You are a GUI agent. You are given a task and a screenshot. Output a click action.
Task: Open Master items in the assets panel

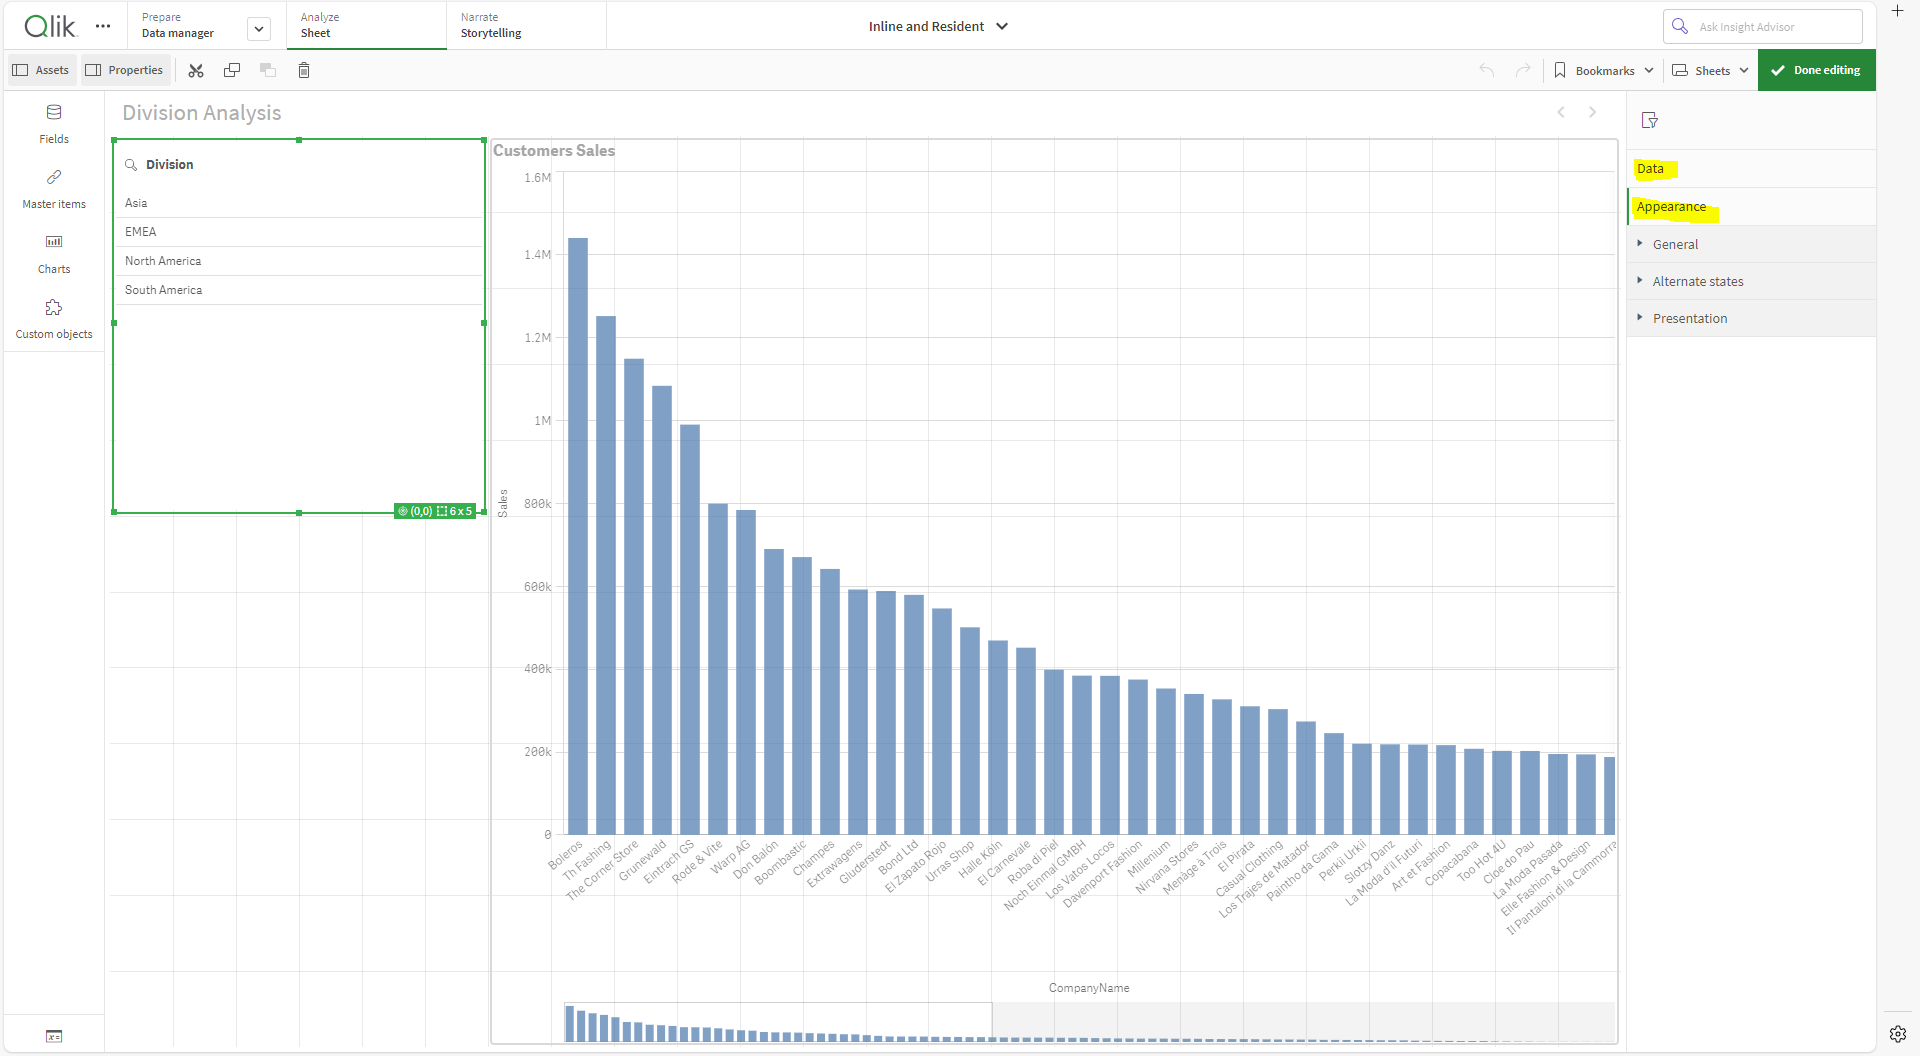(54, 189)
